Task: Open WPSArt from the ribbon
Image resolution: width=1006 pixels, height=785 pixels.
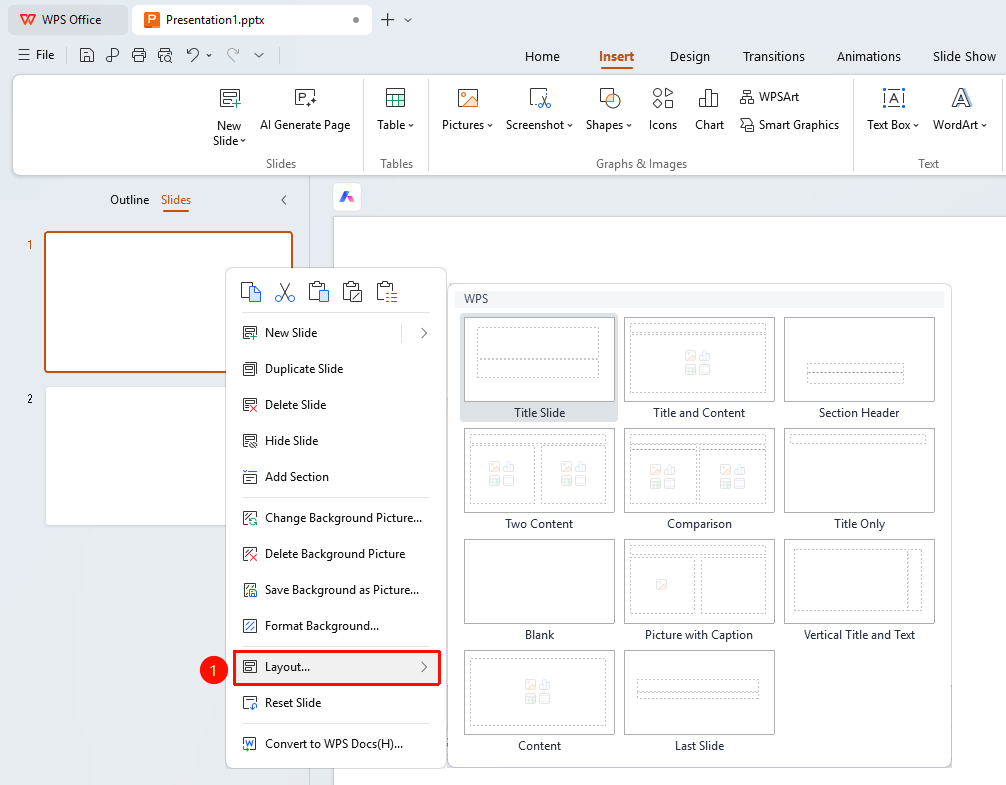Action: [x=769, y=97]
